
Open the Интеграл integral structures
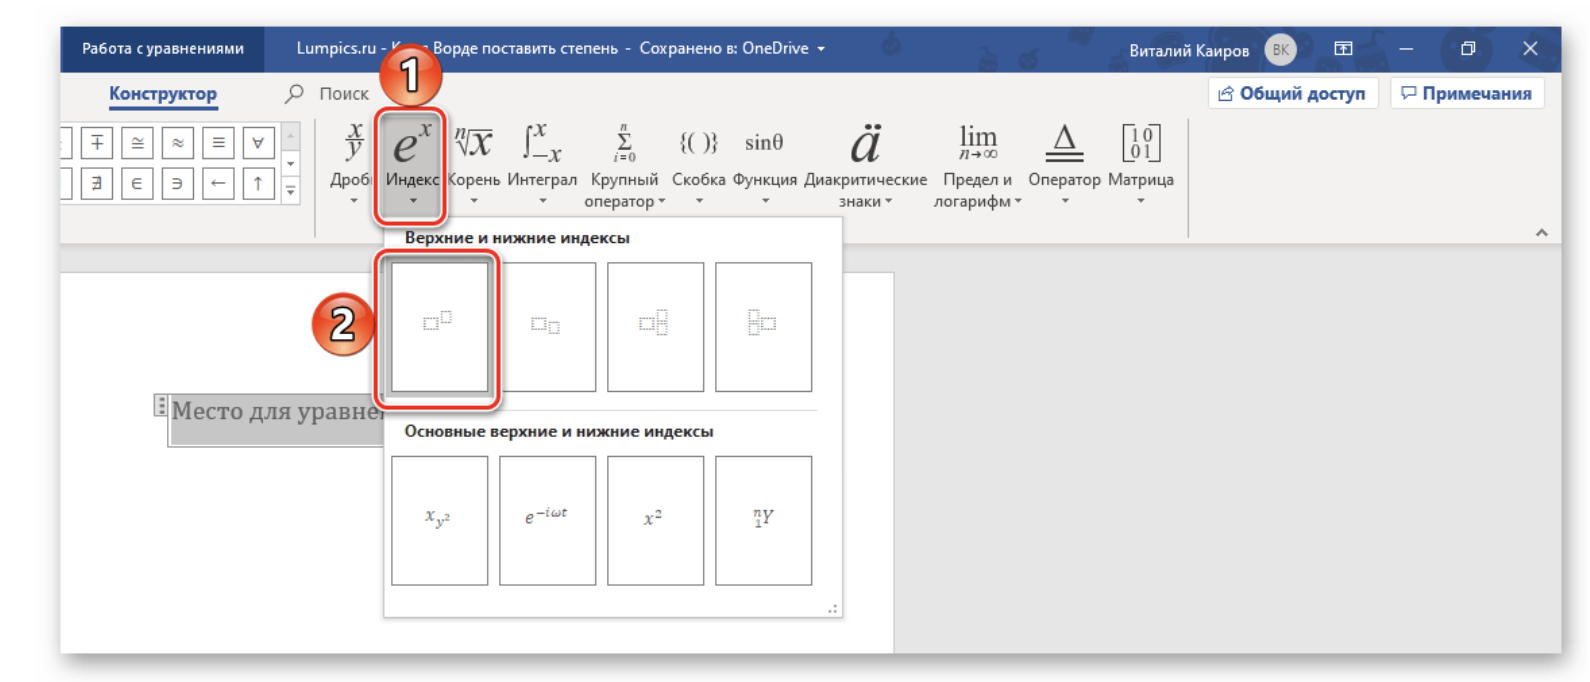click(x=542, y=160)
